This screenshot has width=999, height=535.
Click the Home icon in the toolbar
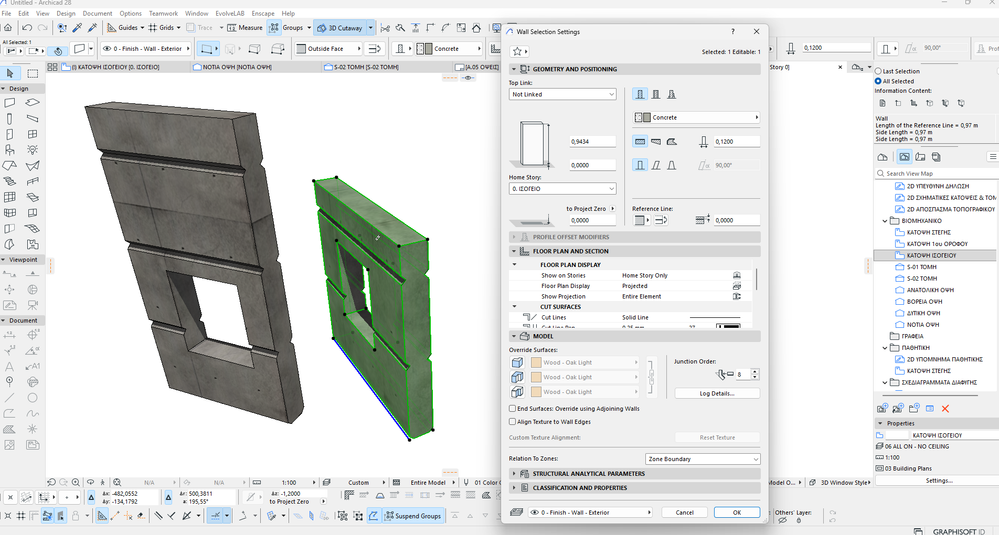point(8,27)
